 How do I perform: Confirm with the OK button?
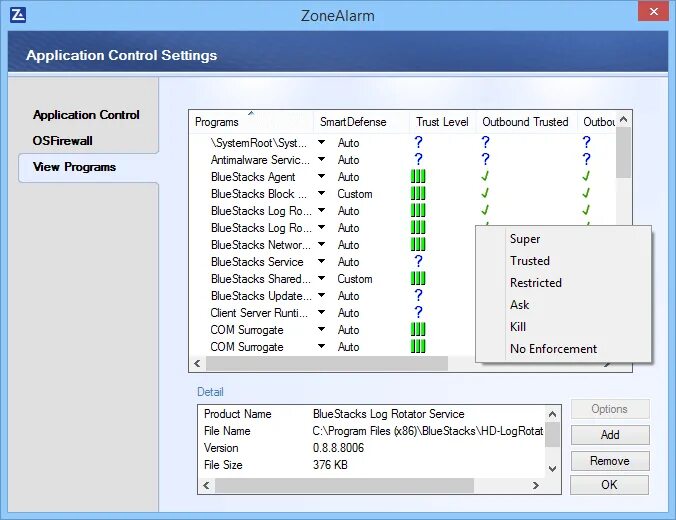[610, 485]
